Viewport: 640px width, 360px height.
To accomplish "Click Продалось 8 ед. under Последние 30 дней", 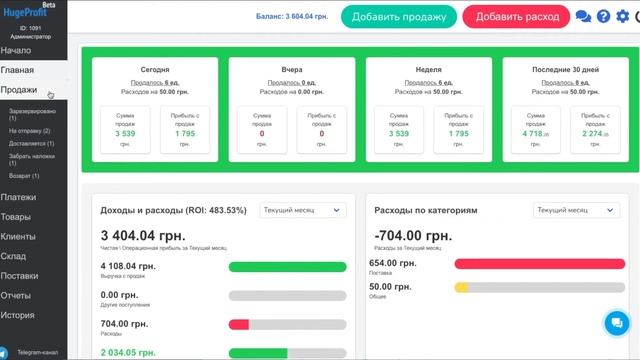I will (x=565, y=82).
